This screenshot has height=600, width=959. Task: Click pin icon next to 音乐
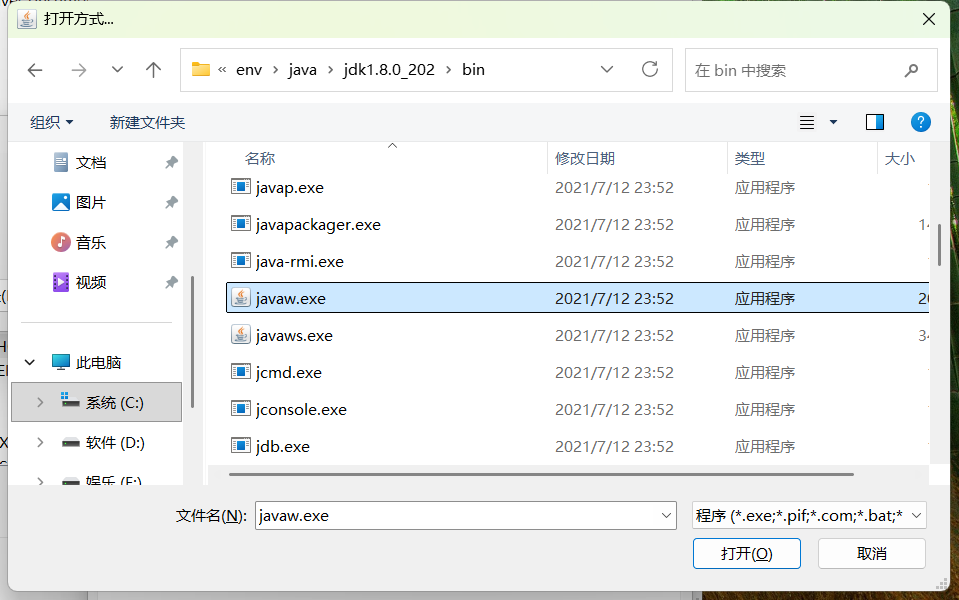point(171,243)
